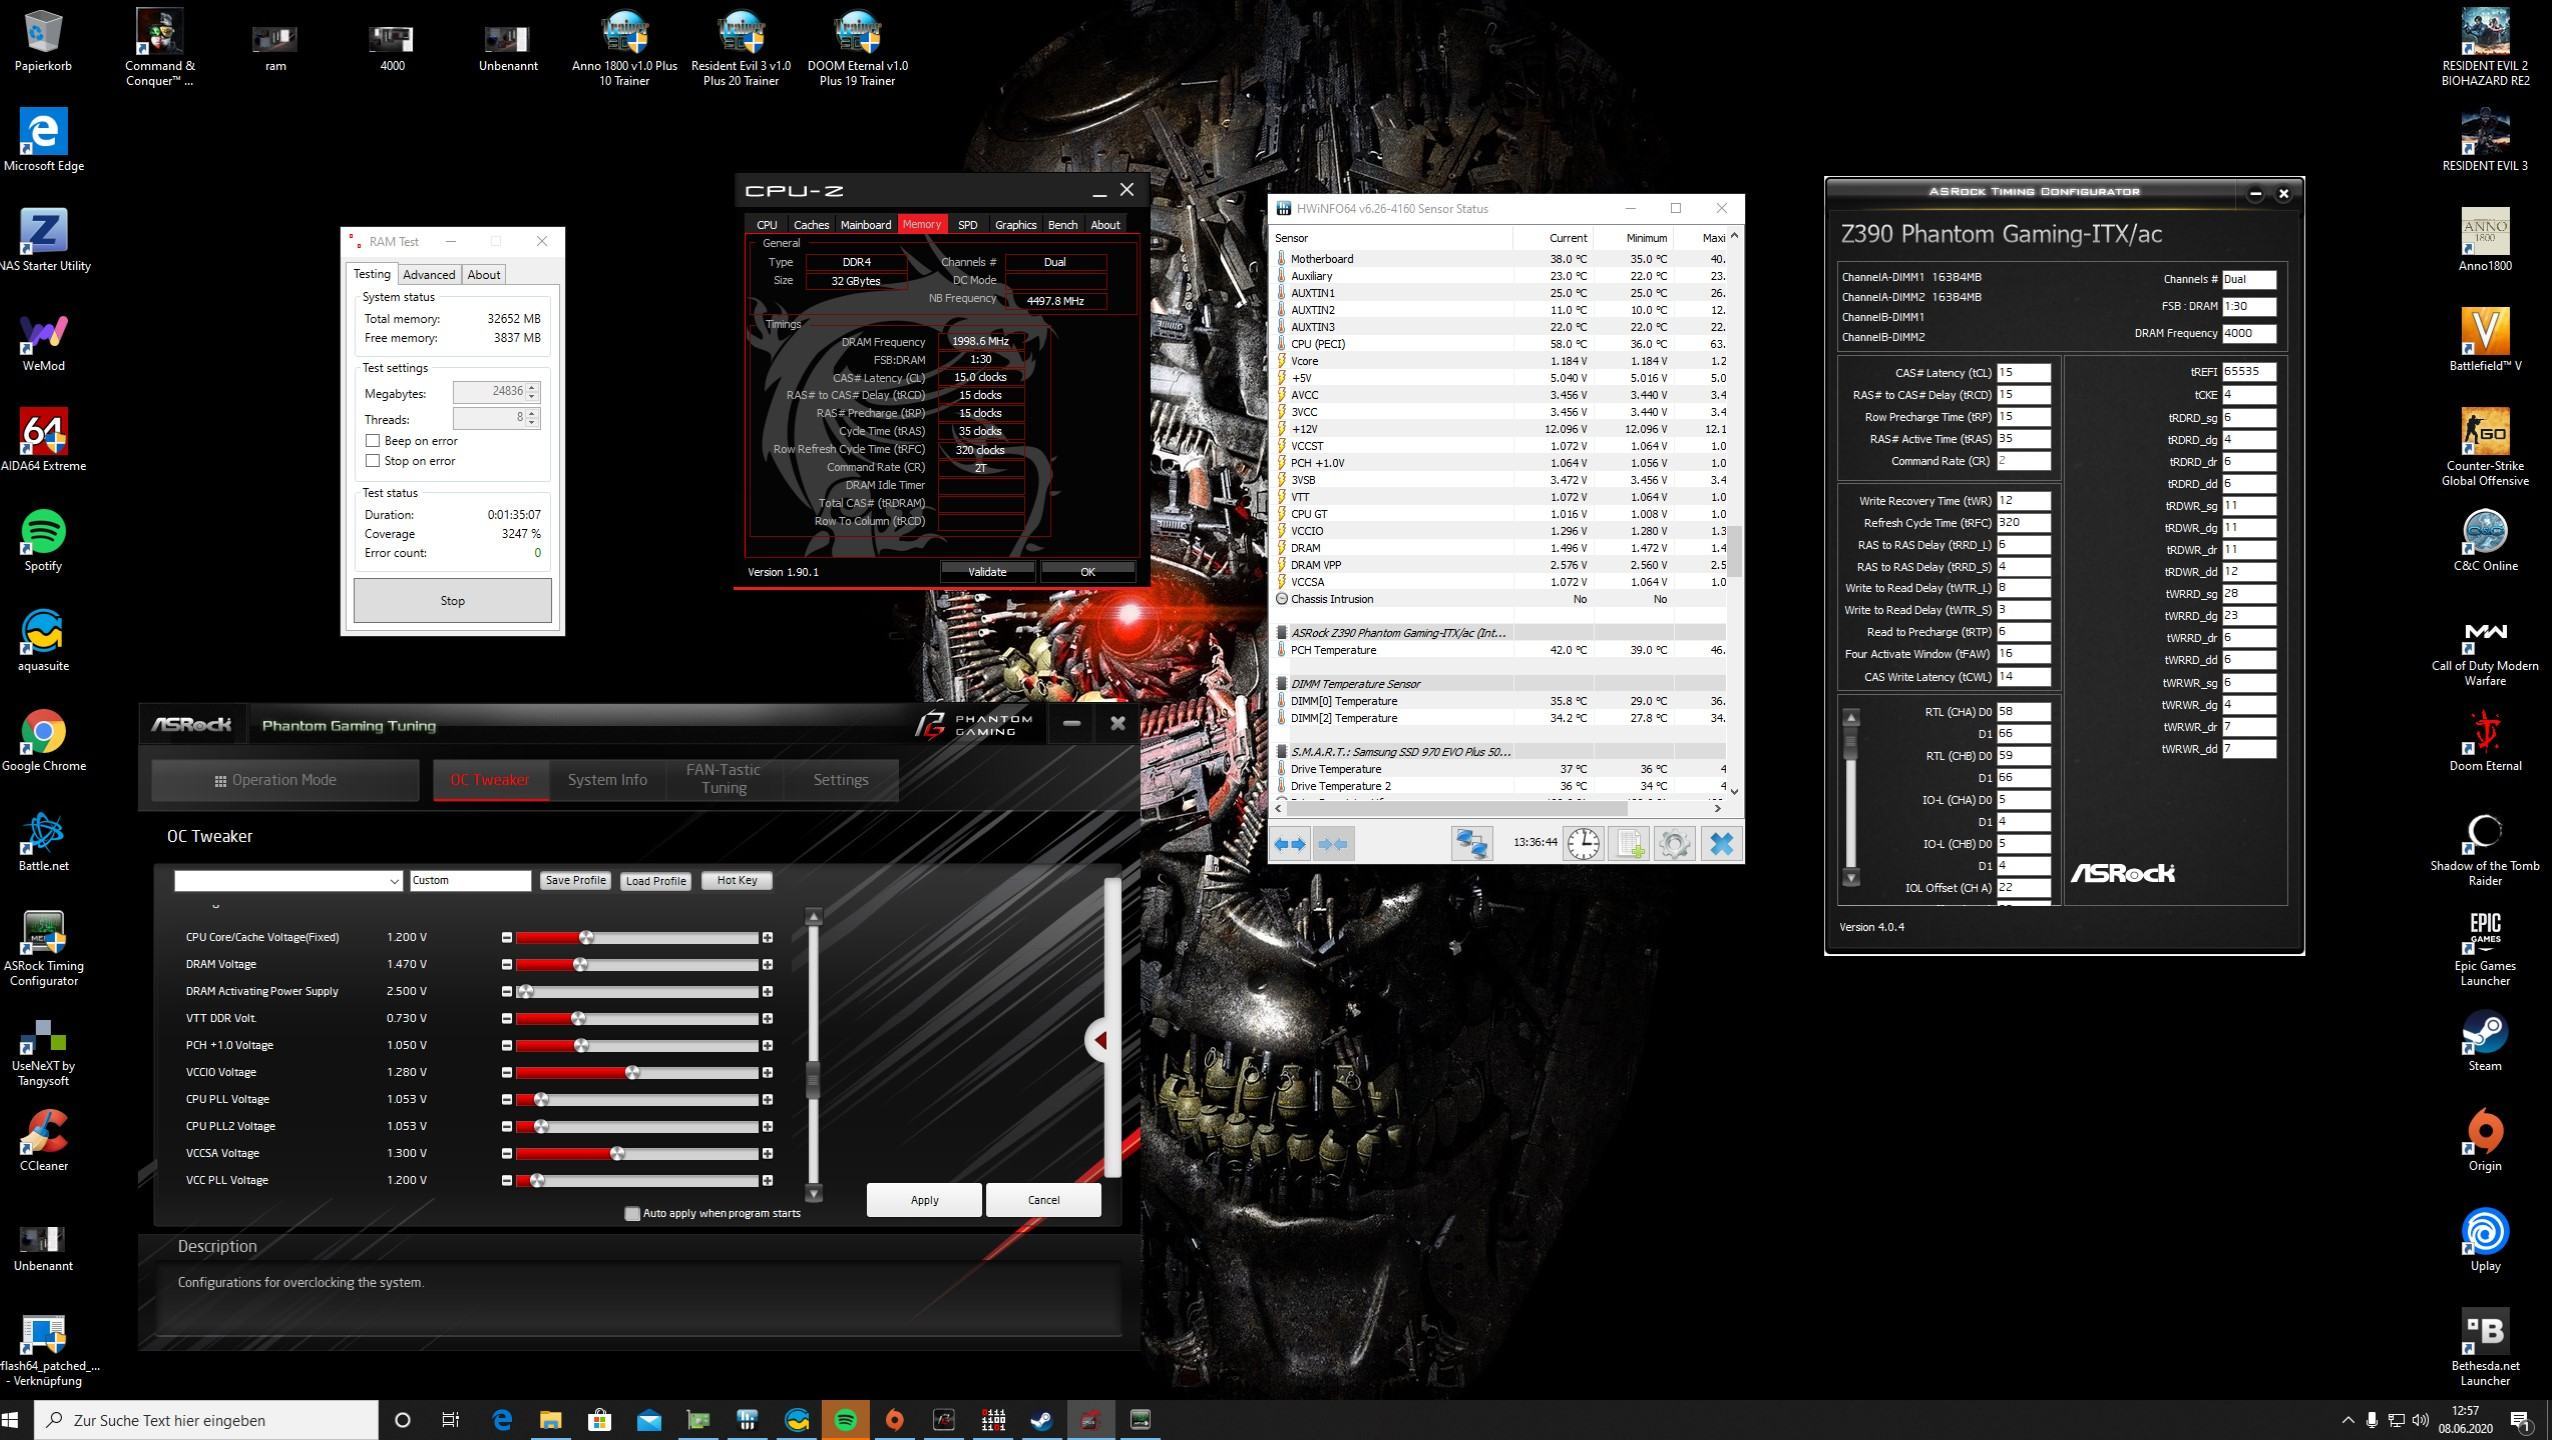The height and width of the screenshot is (1440, 2552).
Task: Open Steam in the Windows taskbar
Action: [x=1041, y=1420]
